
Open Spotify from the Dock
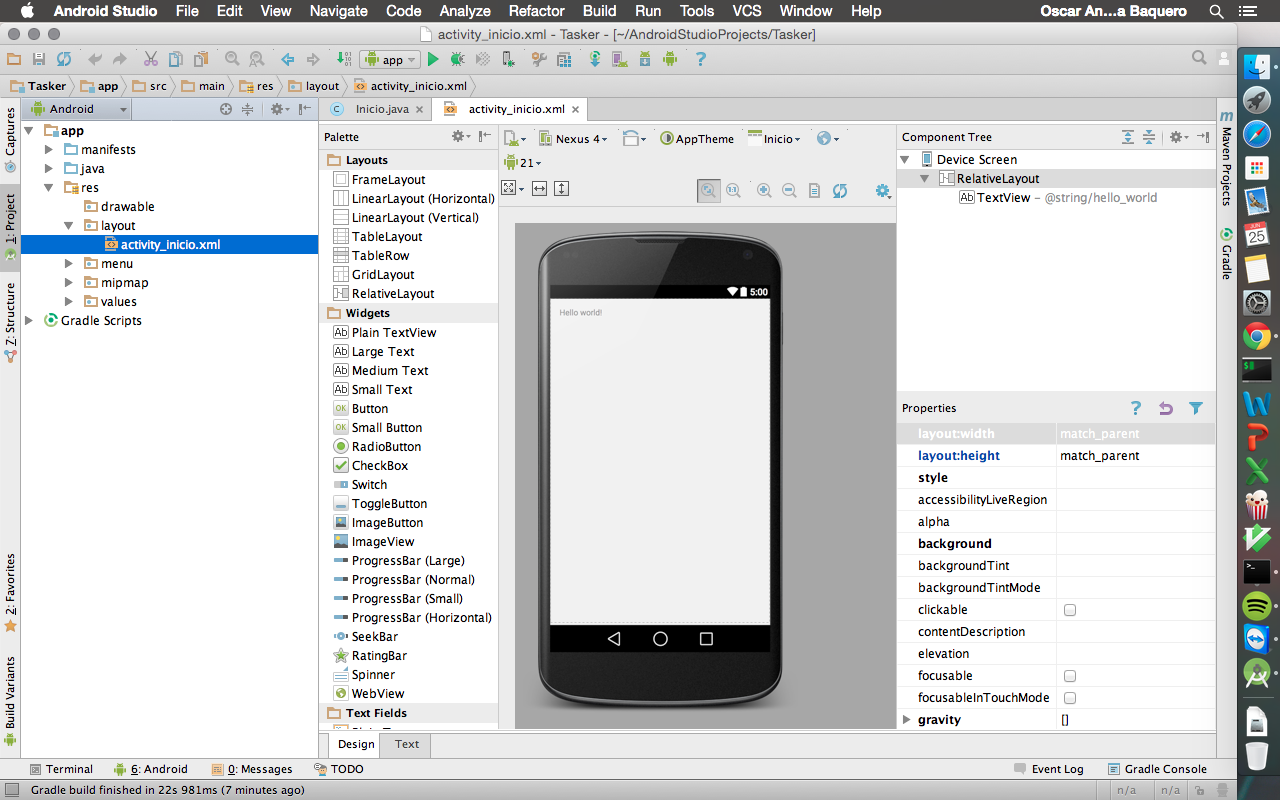pos(1257,605)
